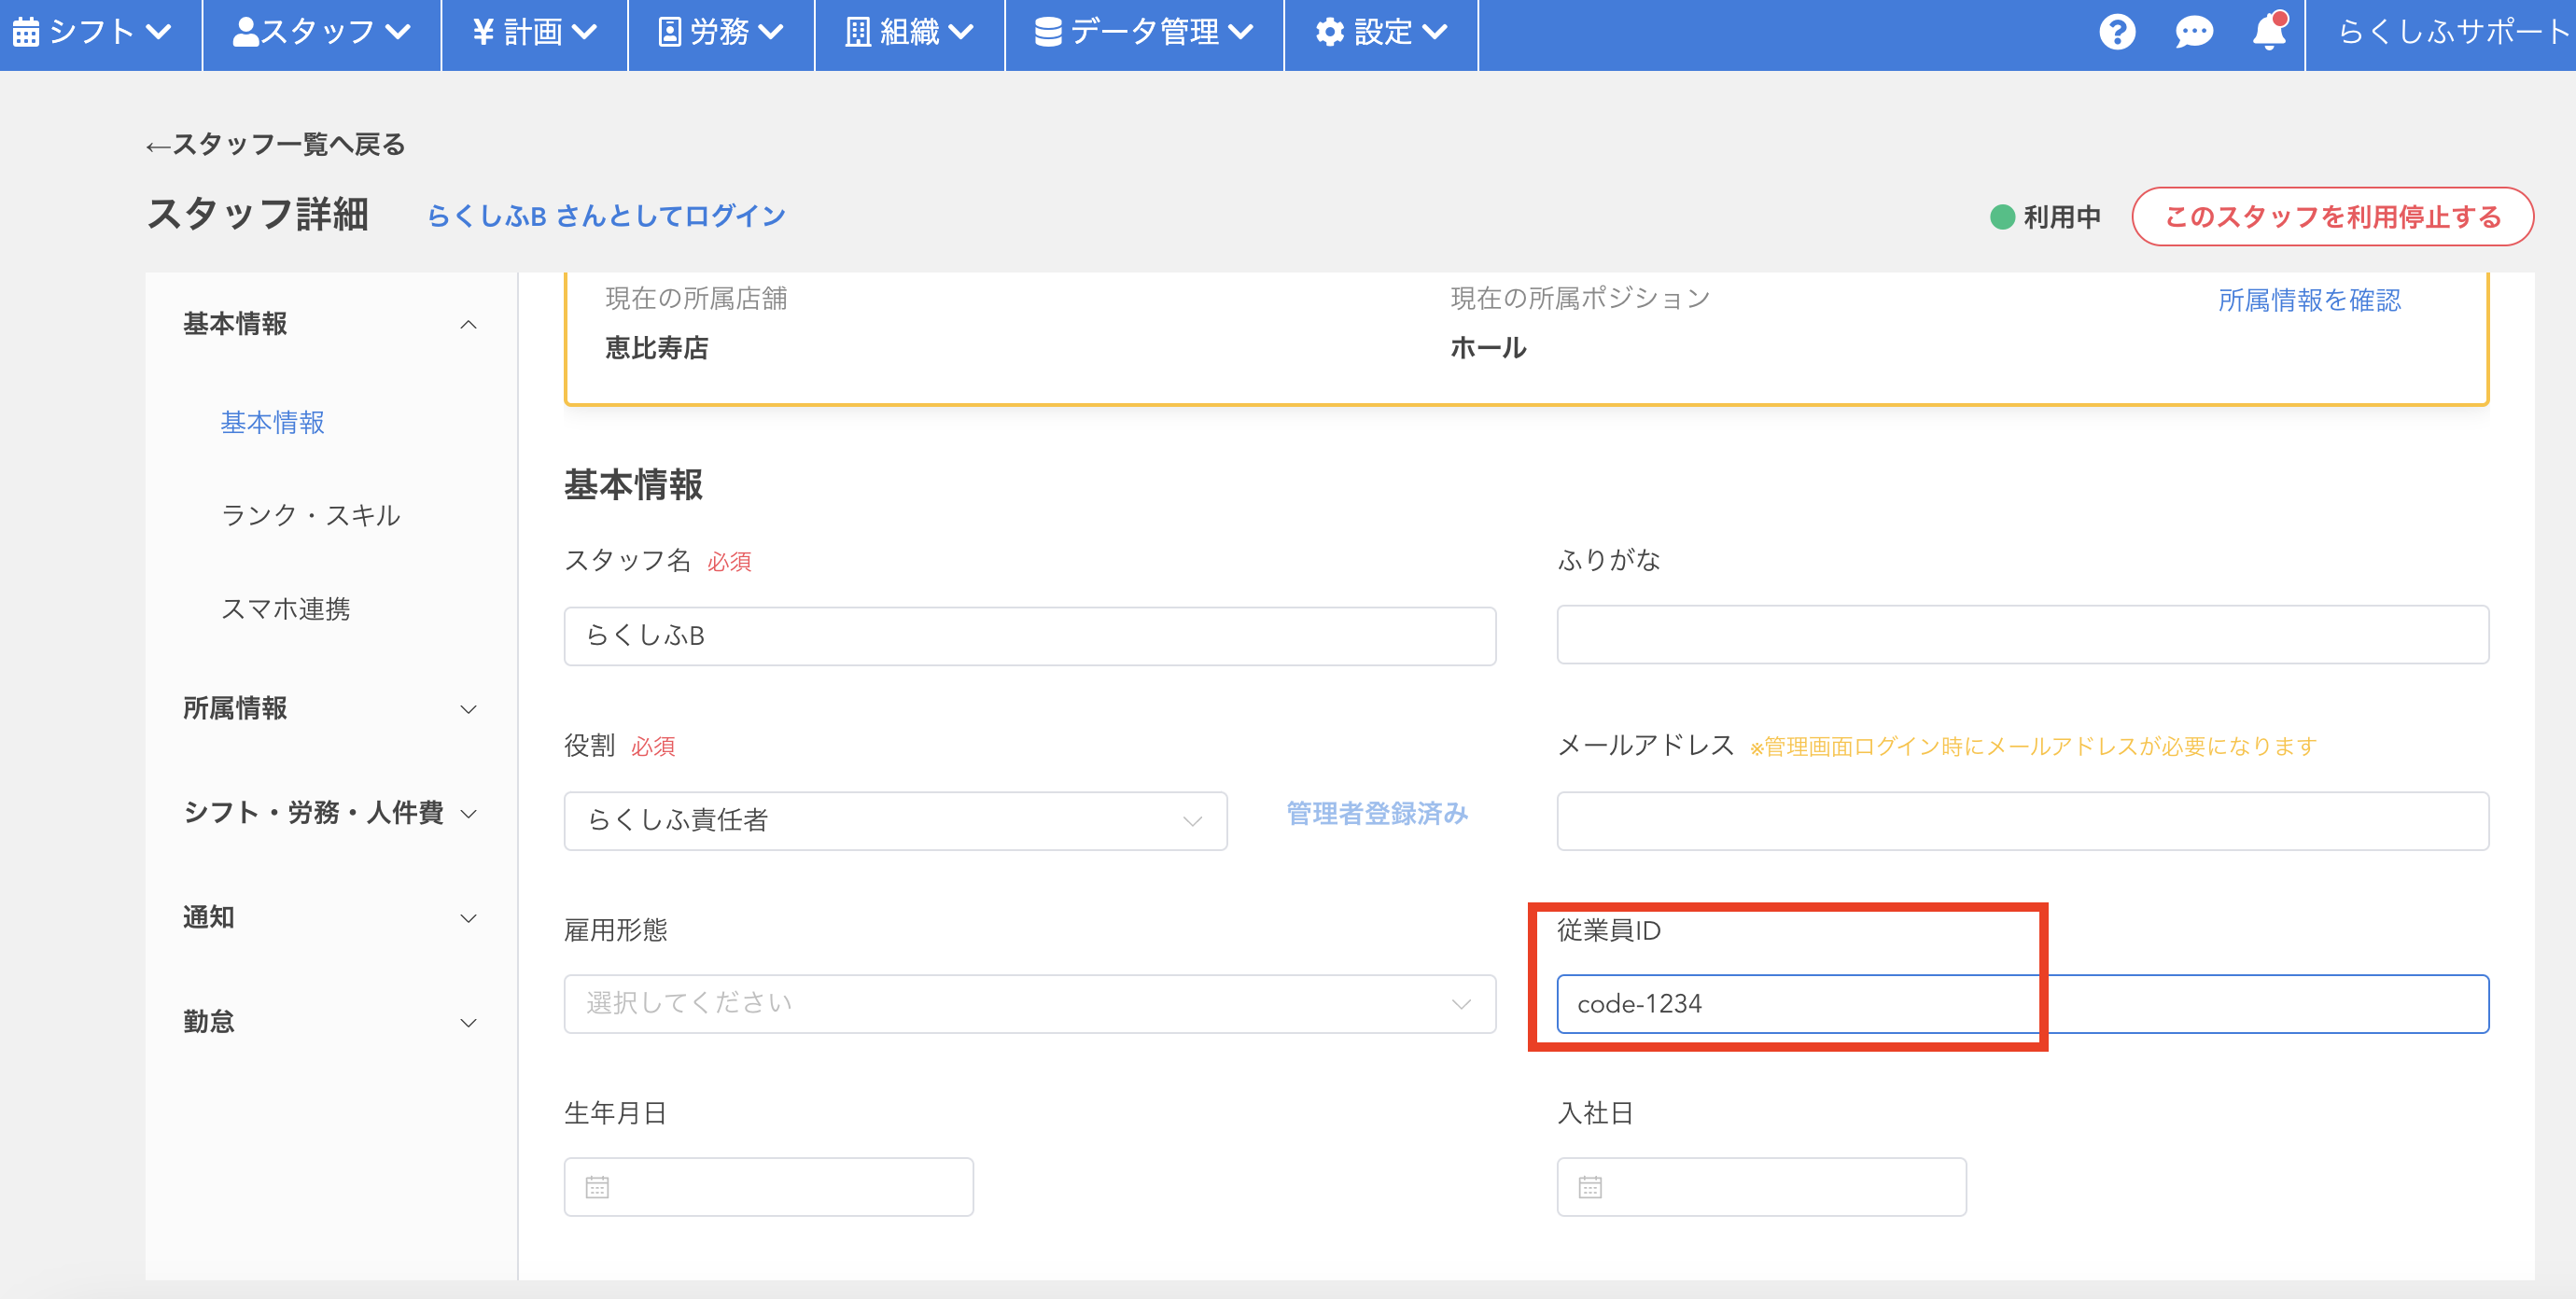This screenshot has width=2576, height=1299.
Task: Click the 利用中 status indicator
Action: coord(2045,217)
